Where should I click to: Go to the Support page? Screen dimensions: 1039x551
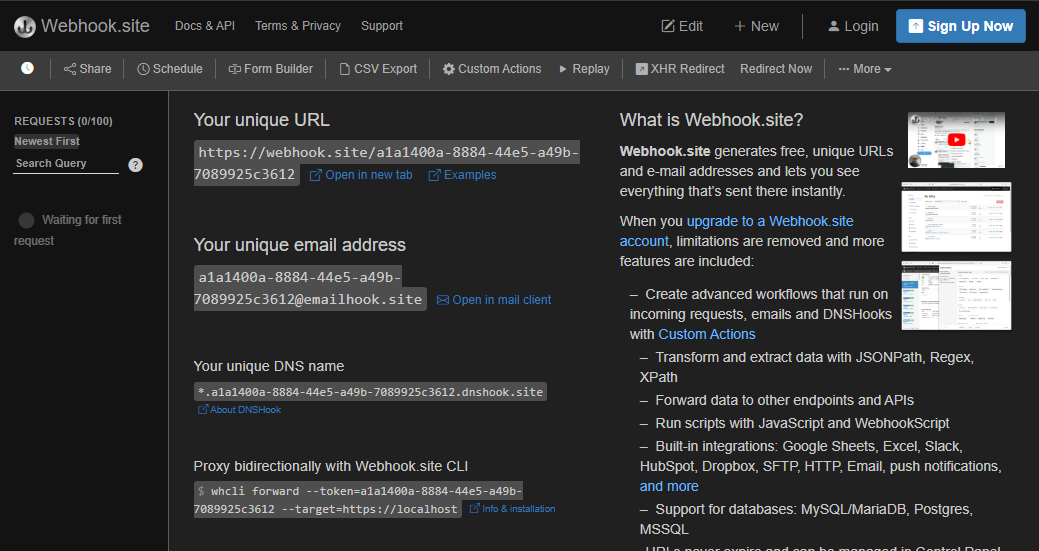(x=382, y=26)
